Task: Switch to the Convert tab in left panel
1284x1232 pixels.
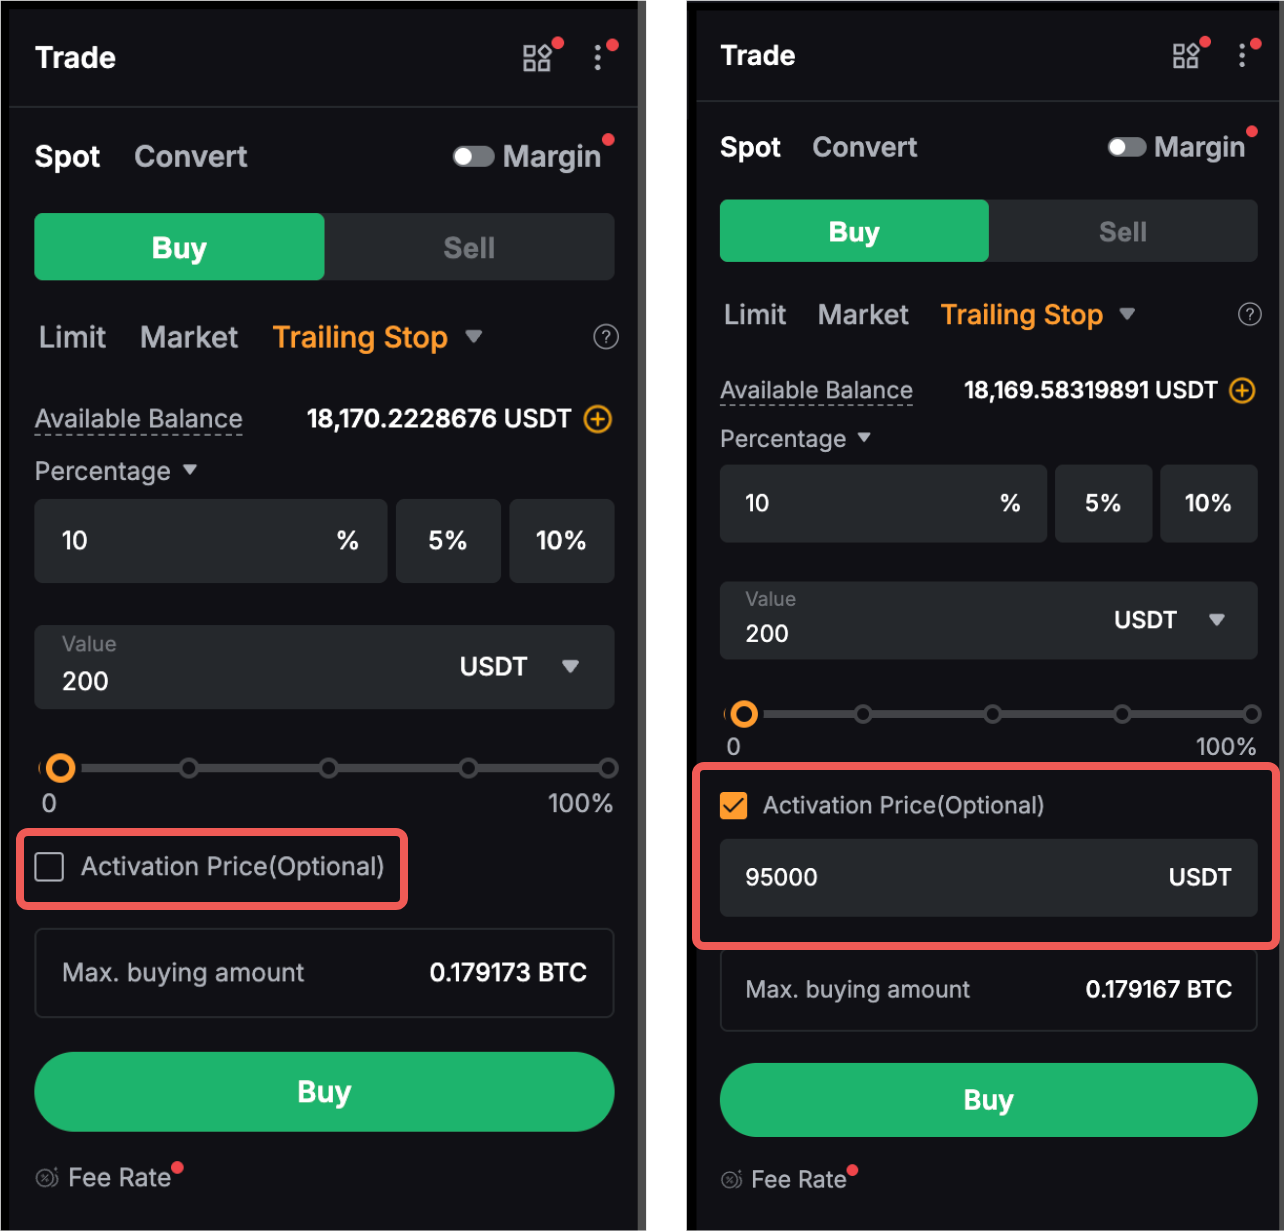Action: coord(190,157)
